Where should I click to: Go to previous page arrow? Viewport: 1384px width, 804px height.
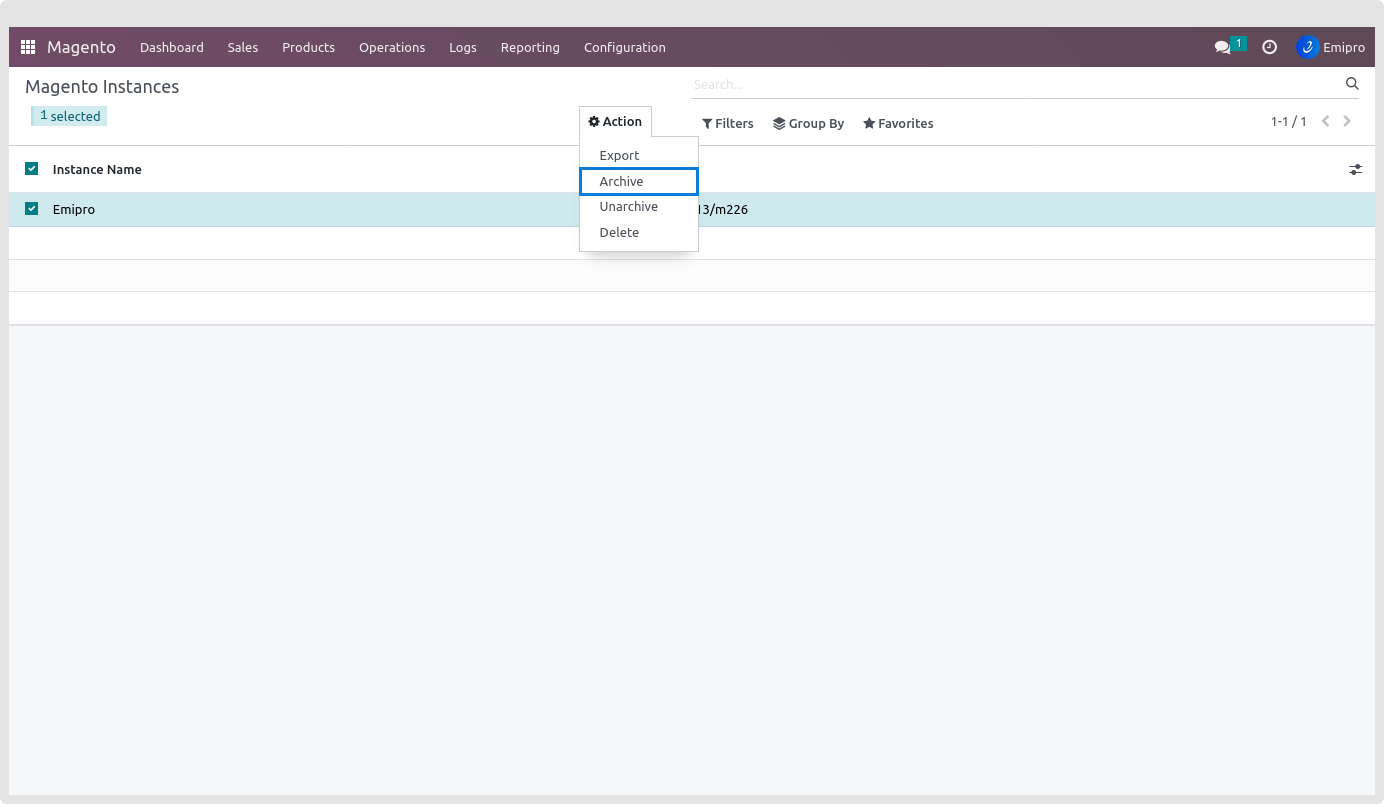click(1326, 121)
